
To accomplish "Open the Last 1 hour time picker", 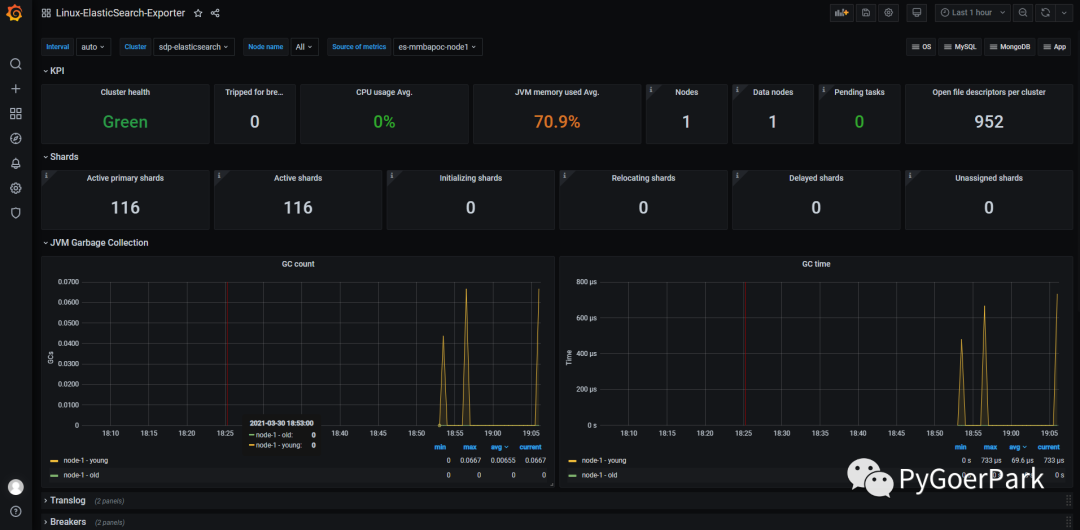I will pos(973,12).
